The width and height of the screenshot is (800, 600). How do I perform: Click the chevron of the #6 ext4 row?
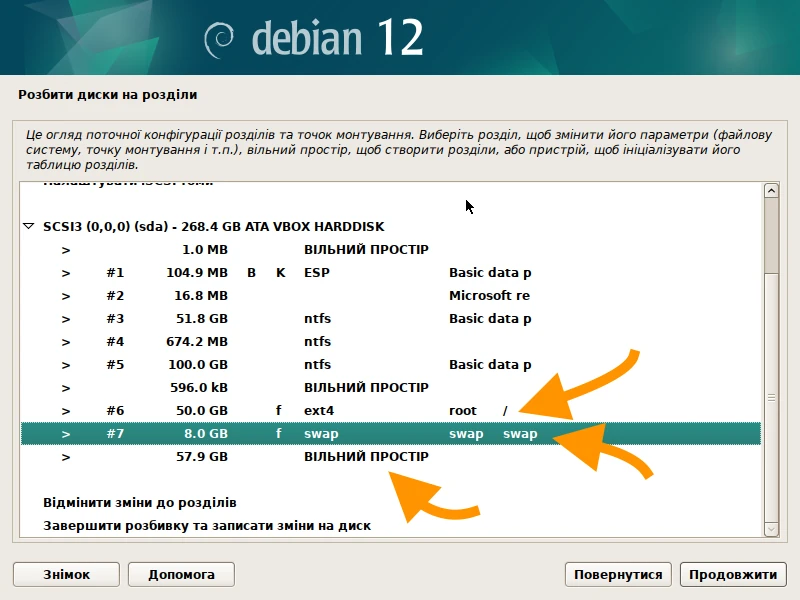point(66,411)
